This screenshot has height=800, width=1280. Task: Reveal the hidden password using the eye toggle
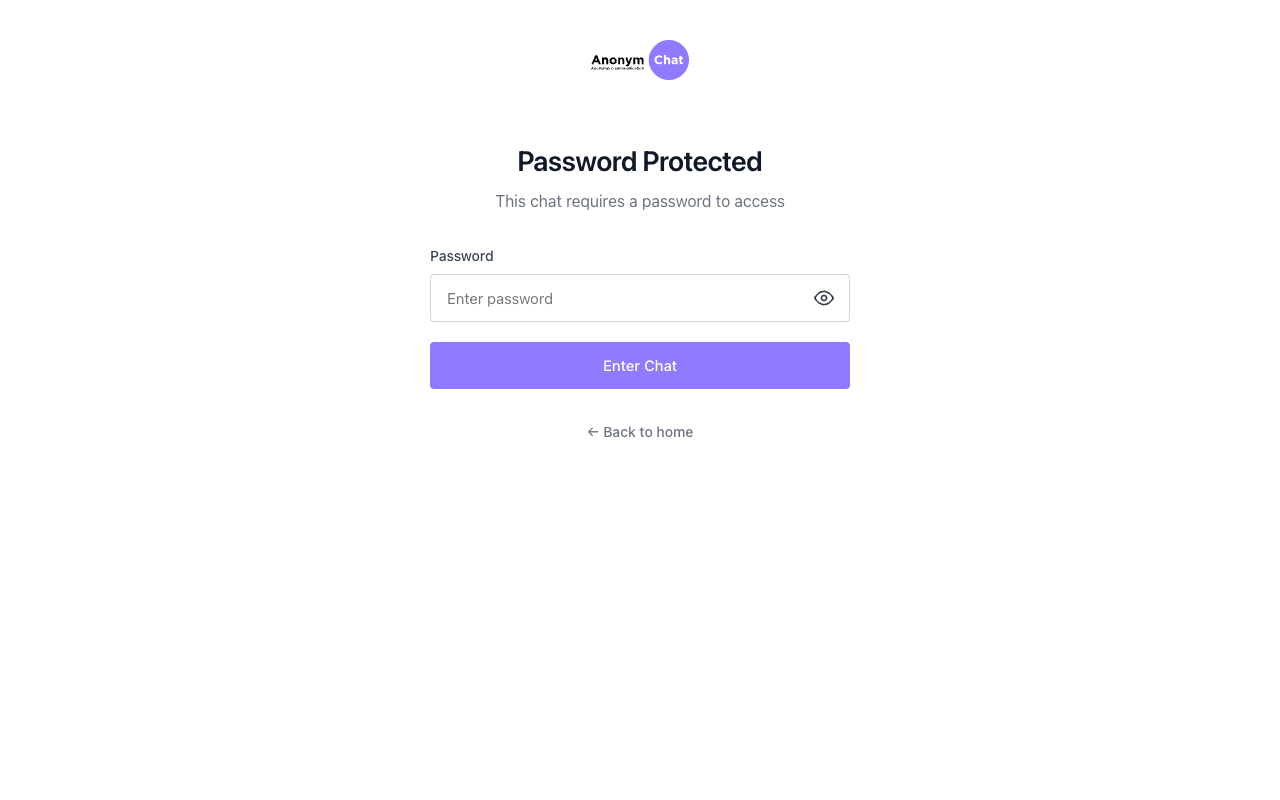click(x=823, y=298)
